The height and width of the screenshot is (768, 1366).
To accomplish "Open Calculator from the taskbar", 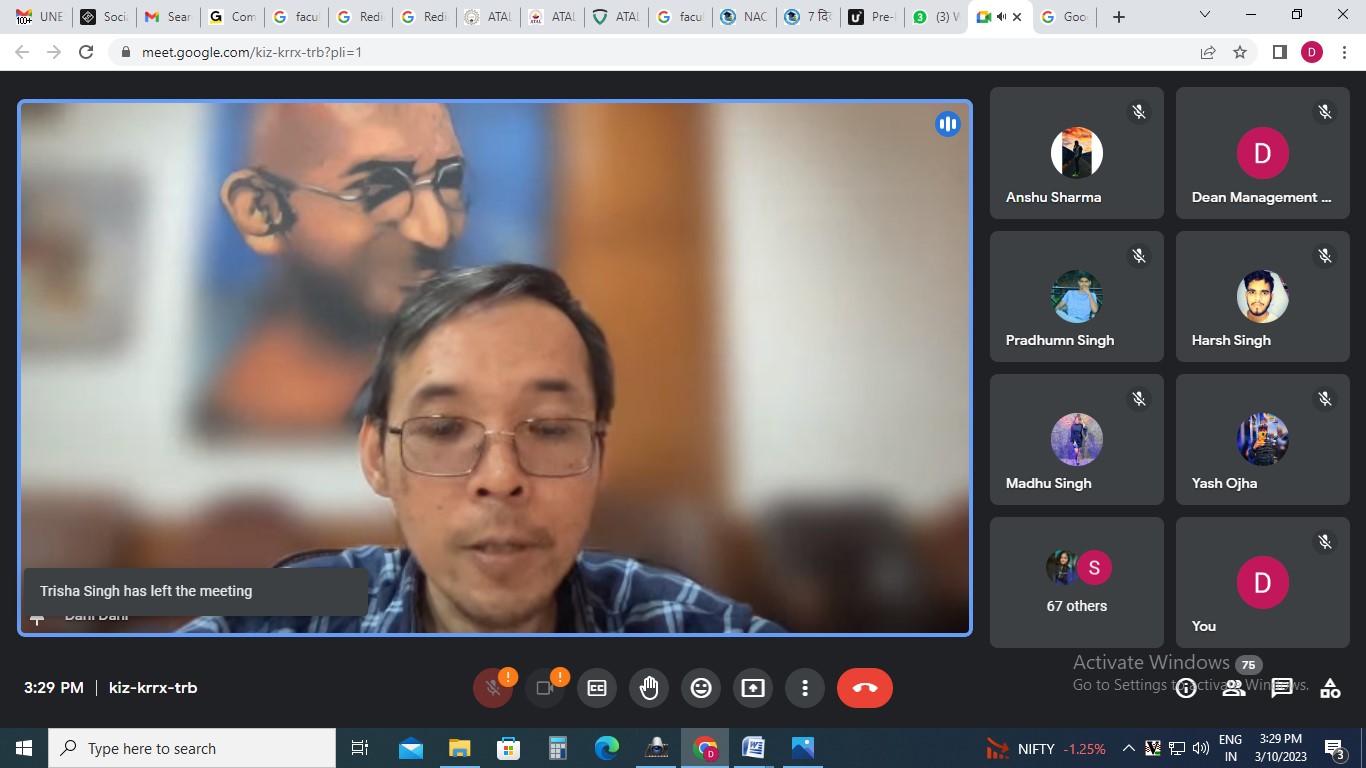I will 557,748.
